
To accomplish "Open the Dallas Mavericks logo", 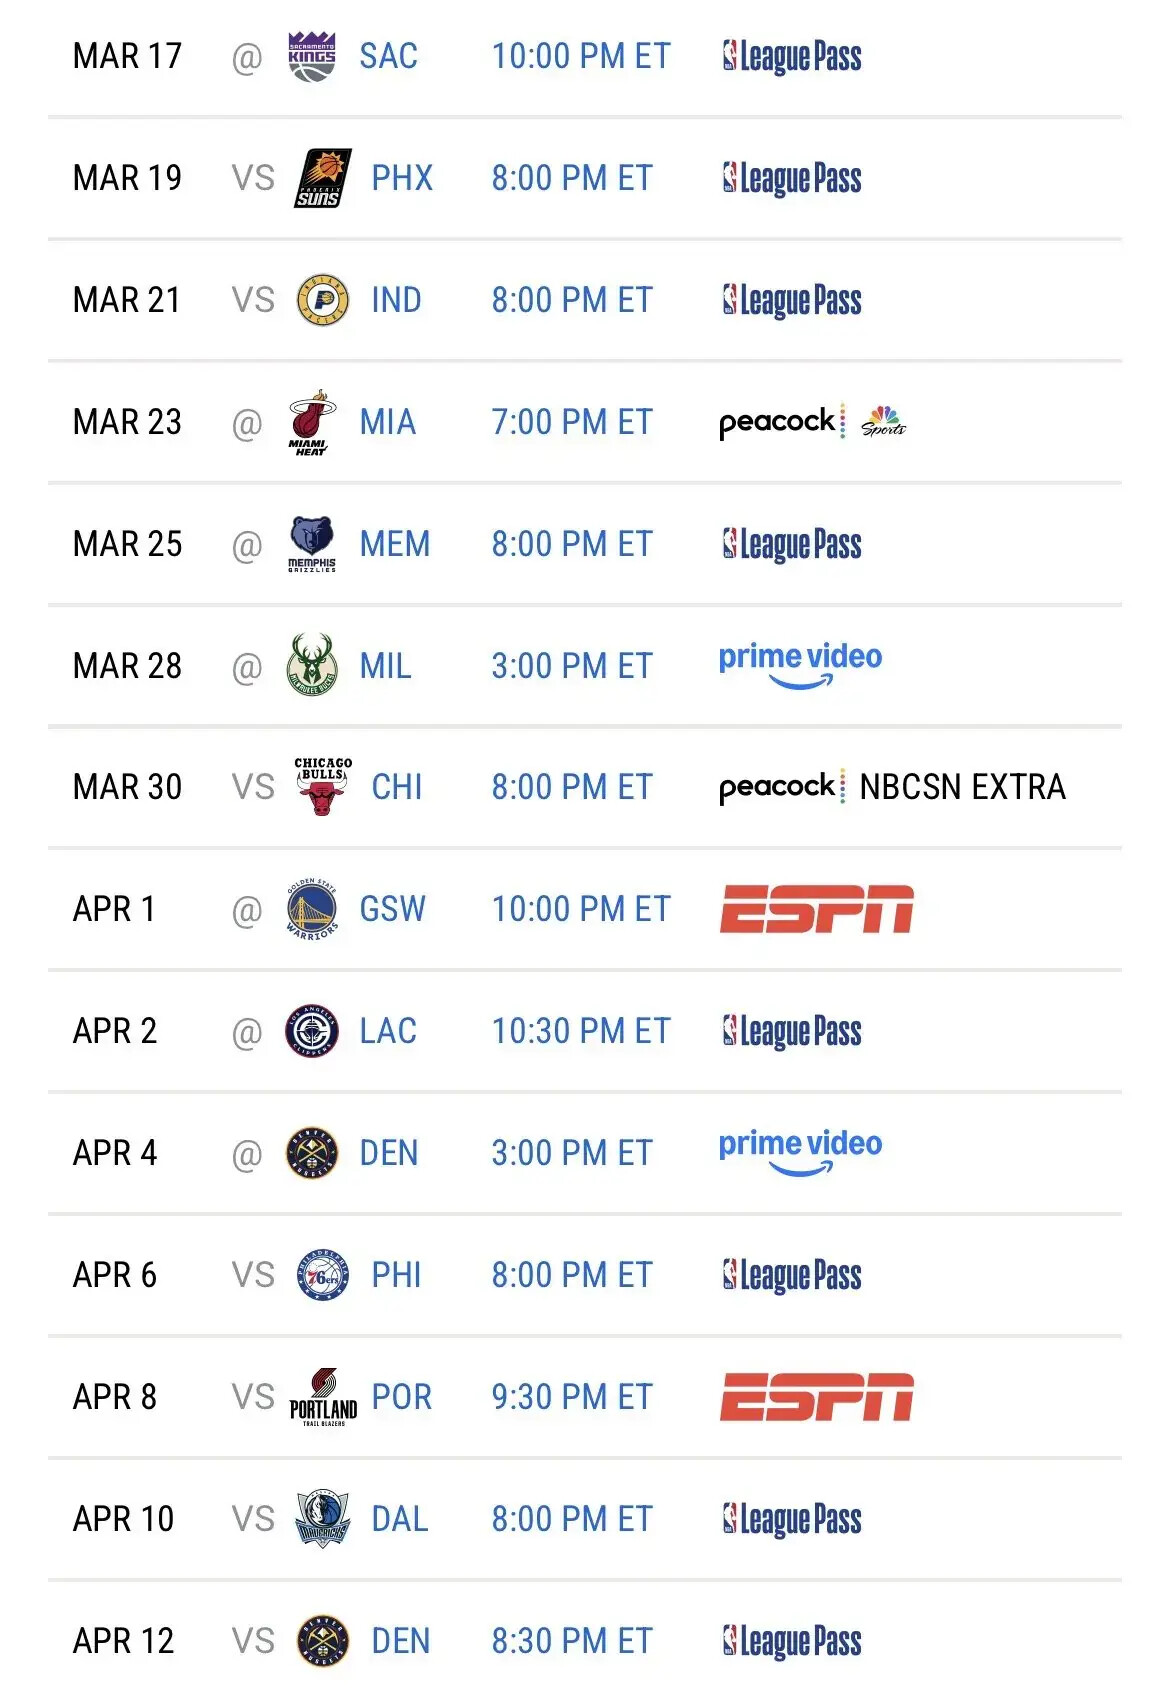I will coord(323,1519).
